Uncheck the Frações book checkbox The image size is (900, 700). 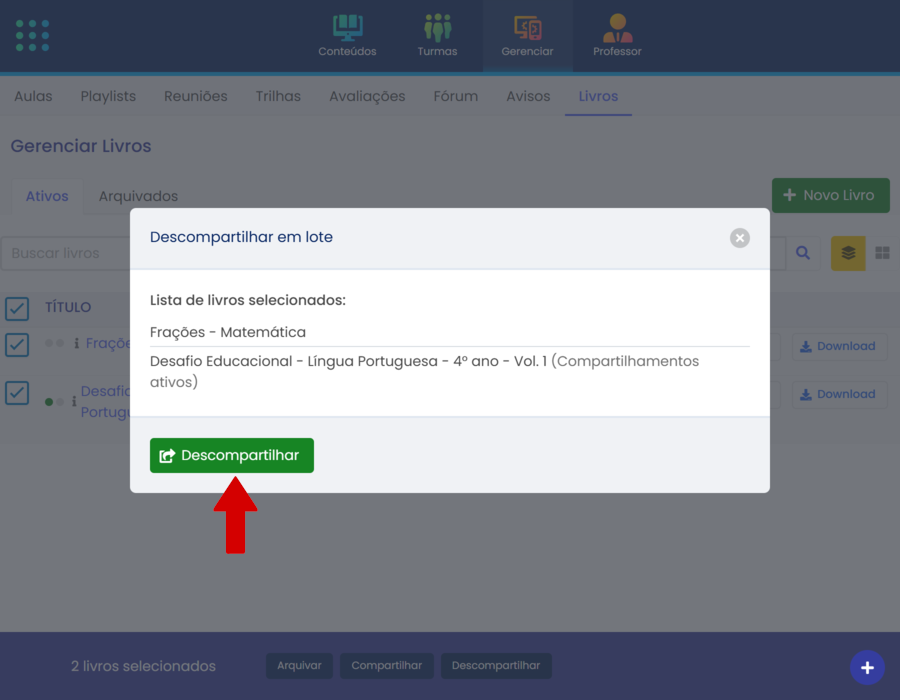[17, 344]
